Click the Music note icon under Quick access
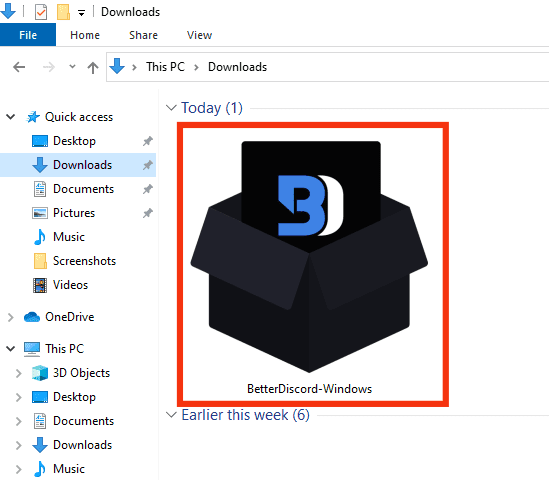This screenshot has width=549, height=480. pos(40,237)
